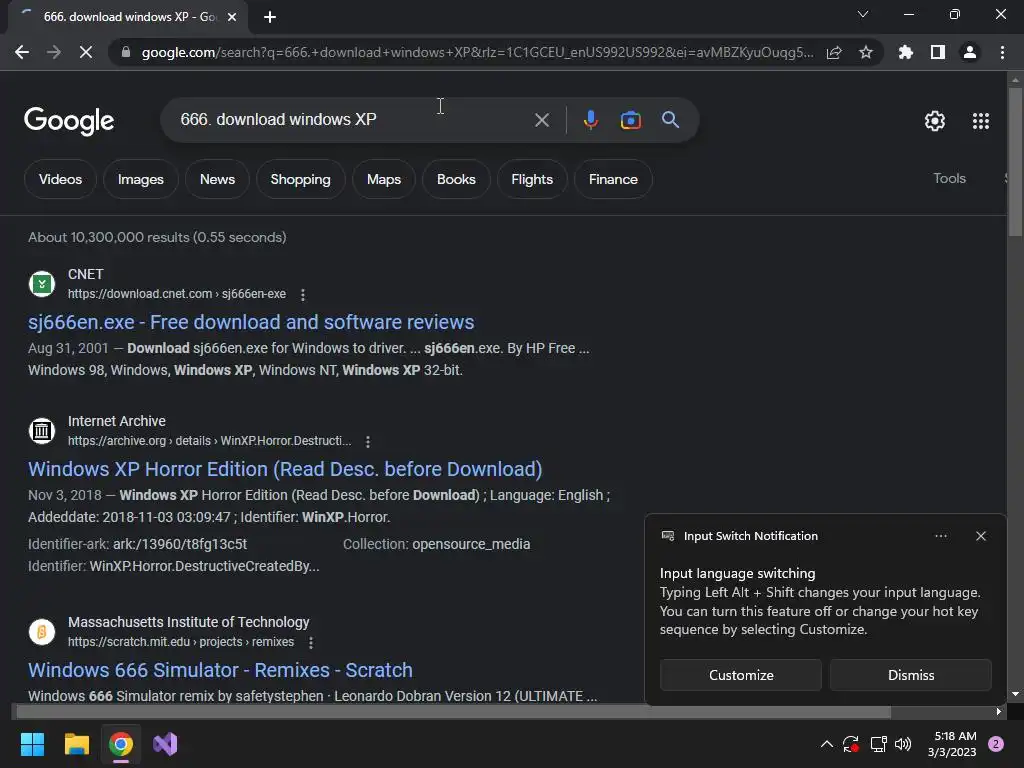Close the Input Switch Notification popup

(981, 536)
